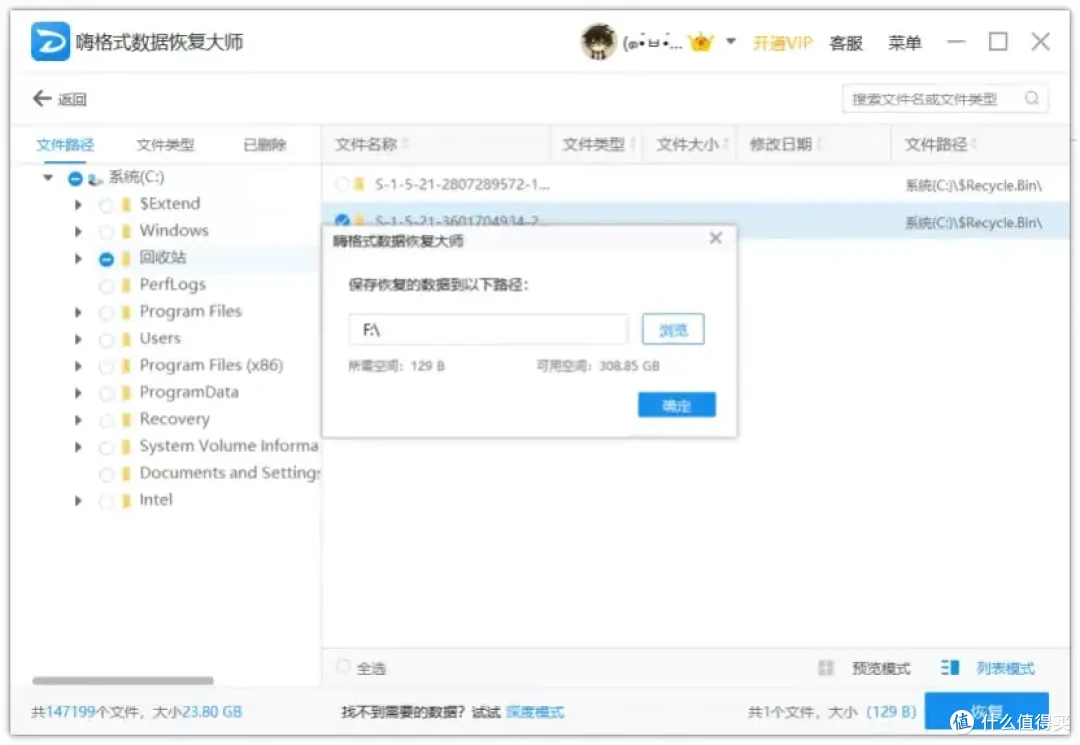
Task: Click the left panel horizontal scrollbar
Action: point(123,680)
